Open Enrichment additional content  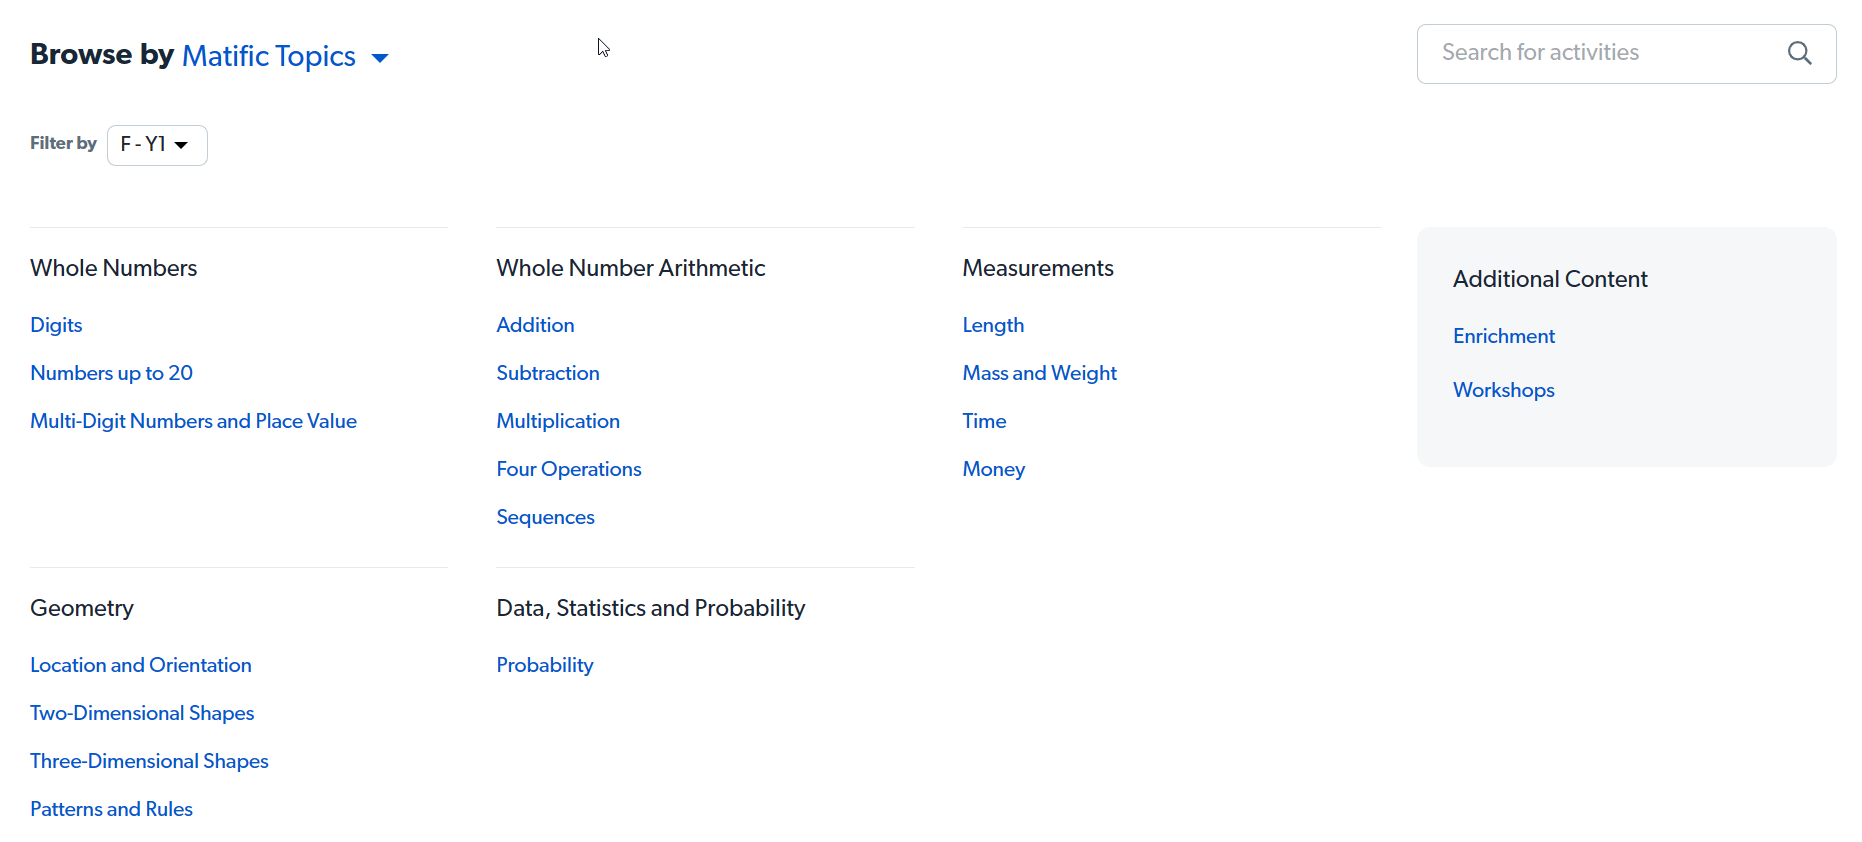tap(1504, 336)
